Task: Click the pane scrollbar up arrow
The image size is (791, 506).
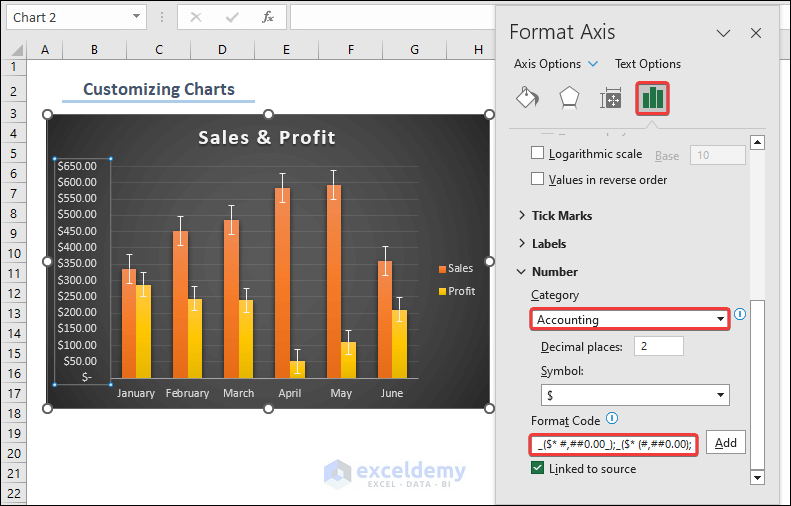Action: (757, 143)
